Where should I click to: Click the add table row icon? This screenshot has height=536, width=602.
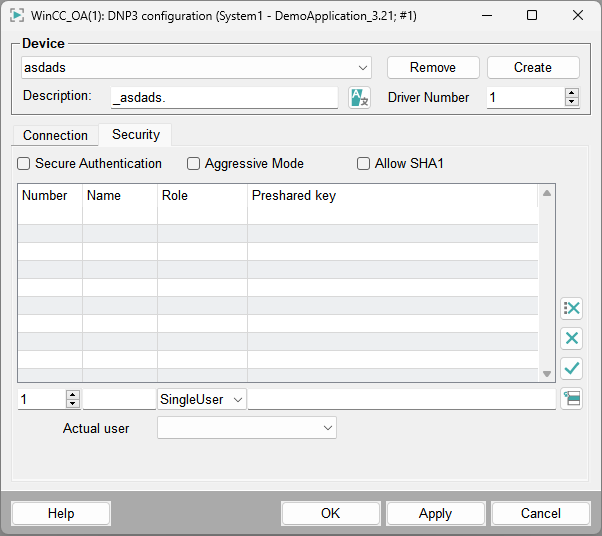[x=572, y=399]
